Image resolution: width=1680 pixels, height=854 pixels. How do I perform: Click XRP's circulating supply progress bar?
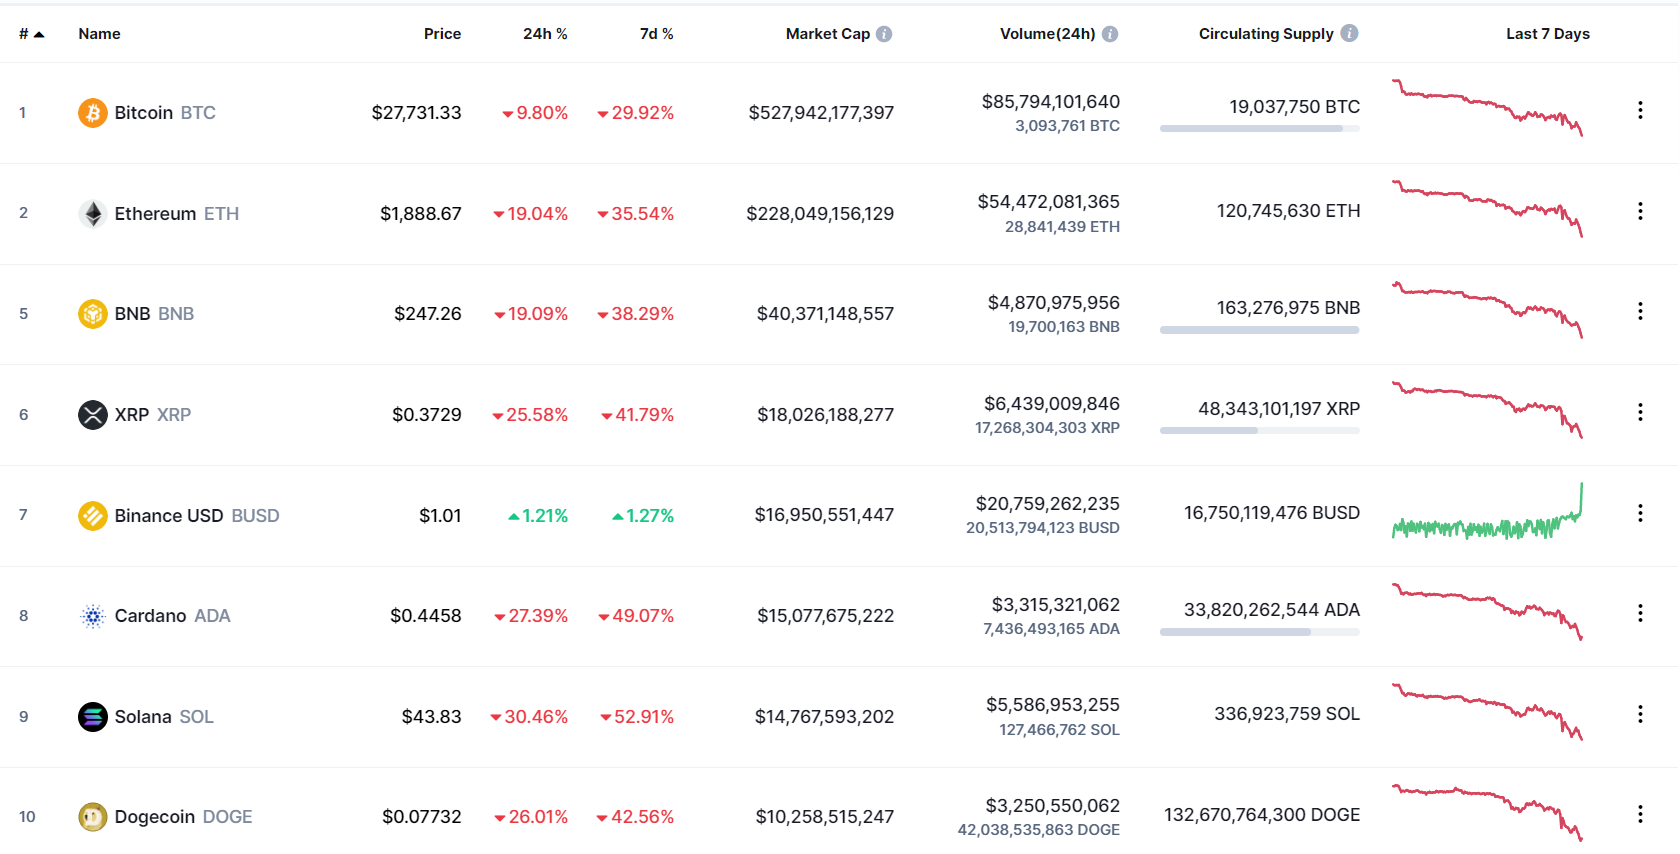pyautogui.click(x=1260, y=431)
